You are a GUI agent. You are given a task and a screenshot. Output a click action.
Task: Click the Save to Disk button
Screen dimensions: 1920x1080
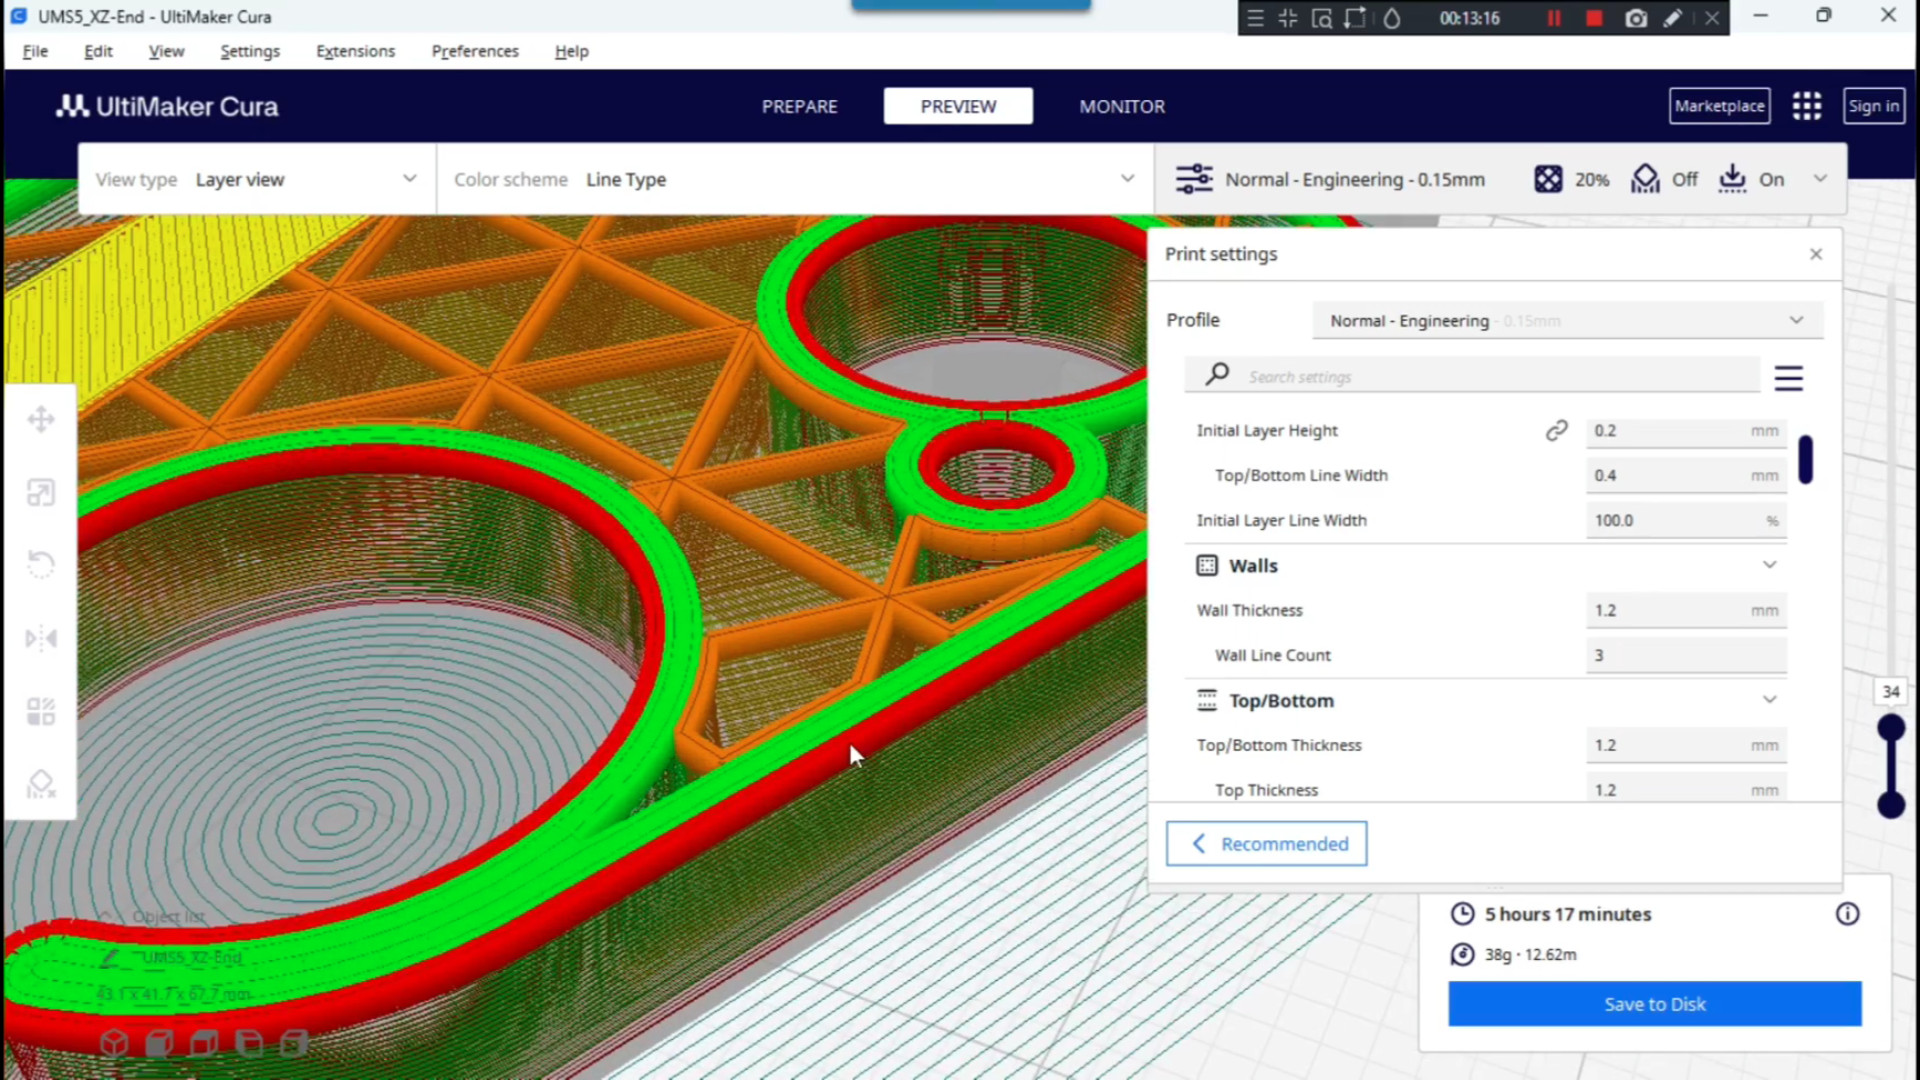click(x=1654, y=1004)
